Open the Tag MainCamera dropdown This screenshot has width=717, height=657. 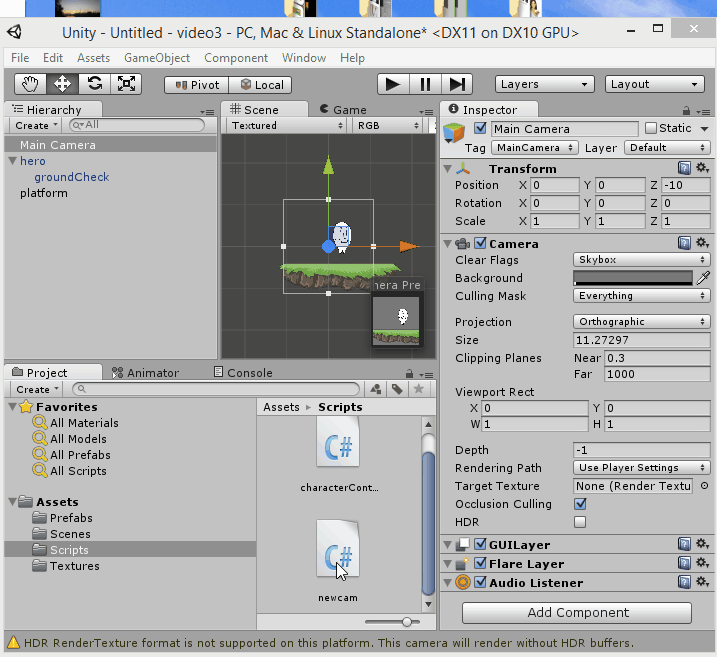(x=534, y=148)
